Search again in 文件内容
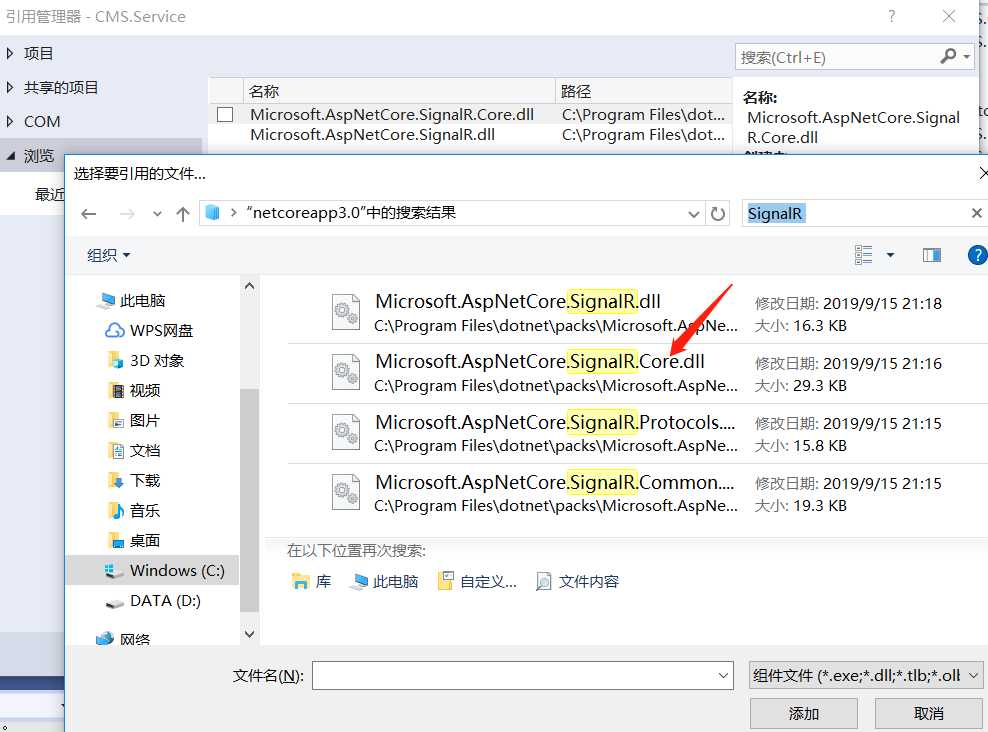The height and width of the screenshot is (732, 988). click(x=577, y=581)
